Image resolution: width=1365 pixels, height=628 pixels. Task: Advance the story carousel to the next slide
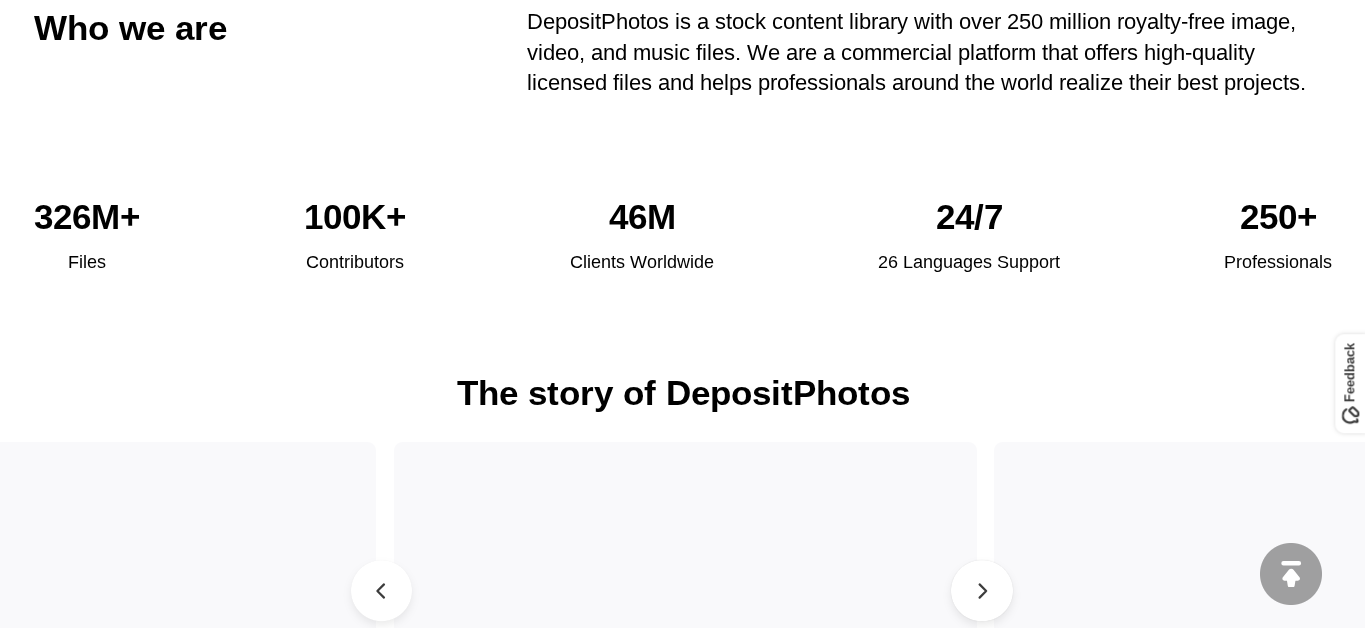point(981,591)
